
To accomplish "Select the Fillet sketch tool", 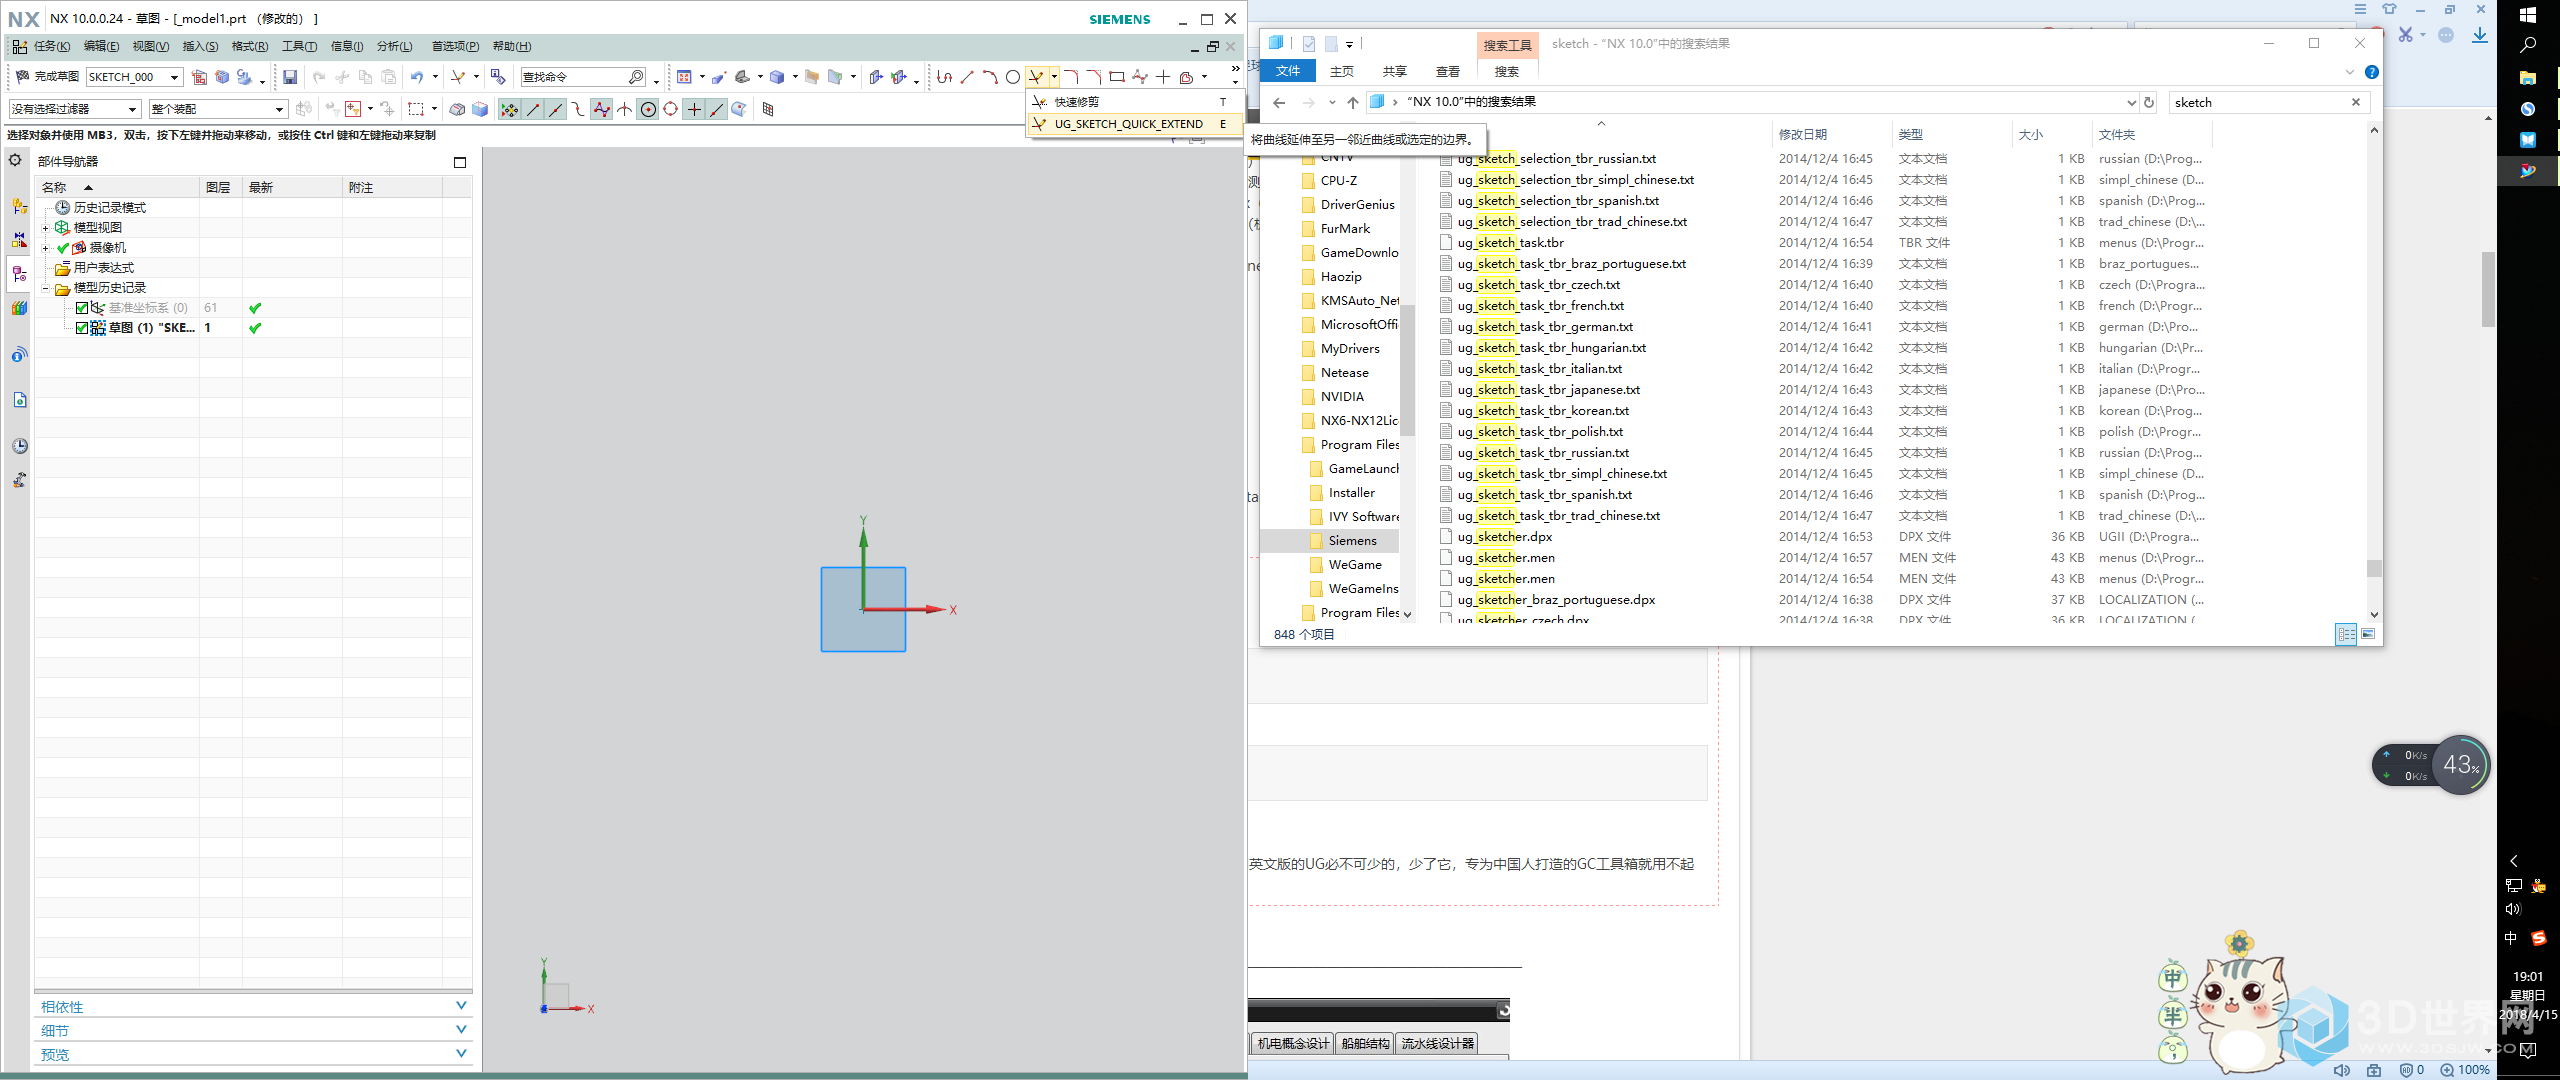I will click(x=1071, y=77).
